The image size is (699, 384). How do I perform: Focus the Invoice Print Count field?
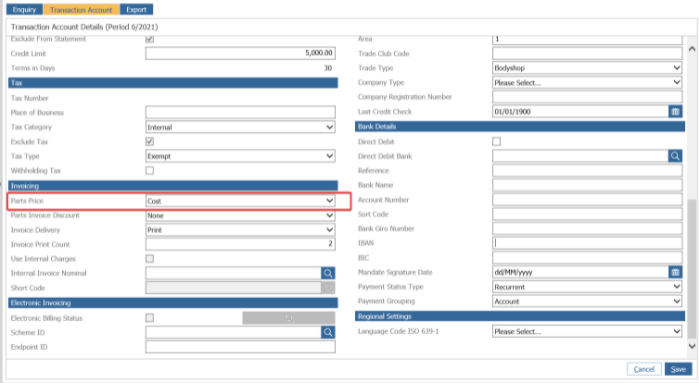[x=240, y=244]
